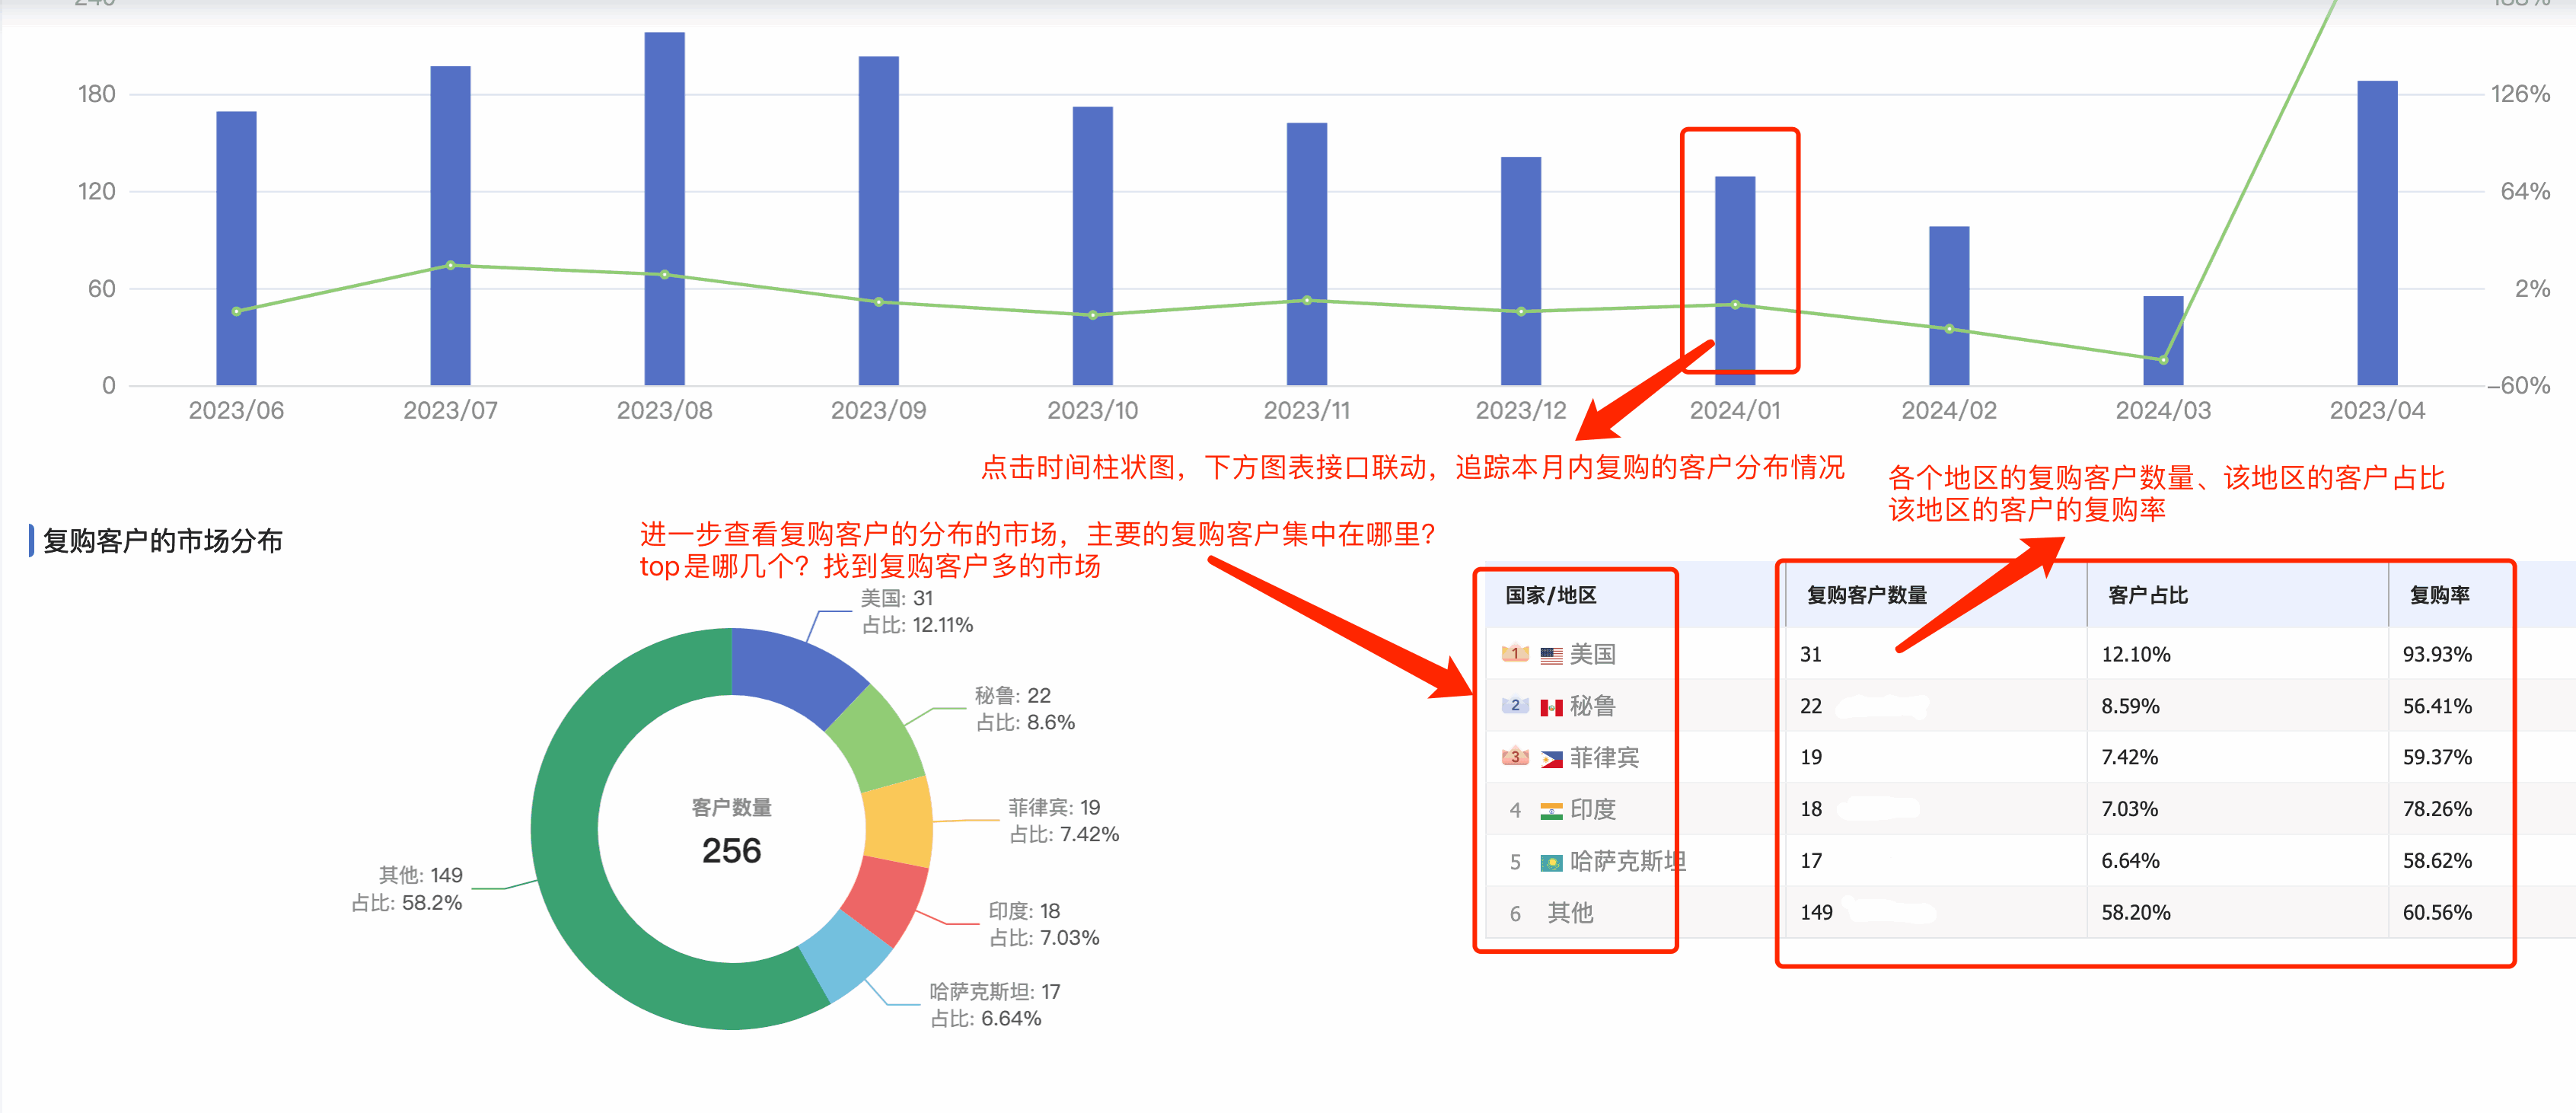Click the tallest 2023/08 bar
2576x1113 pixels.
click(x=664, y=209)
